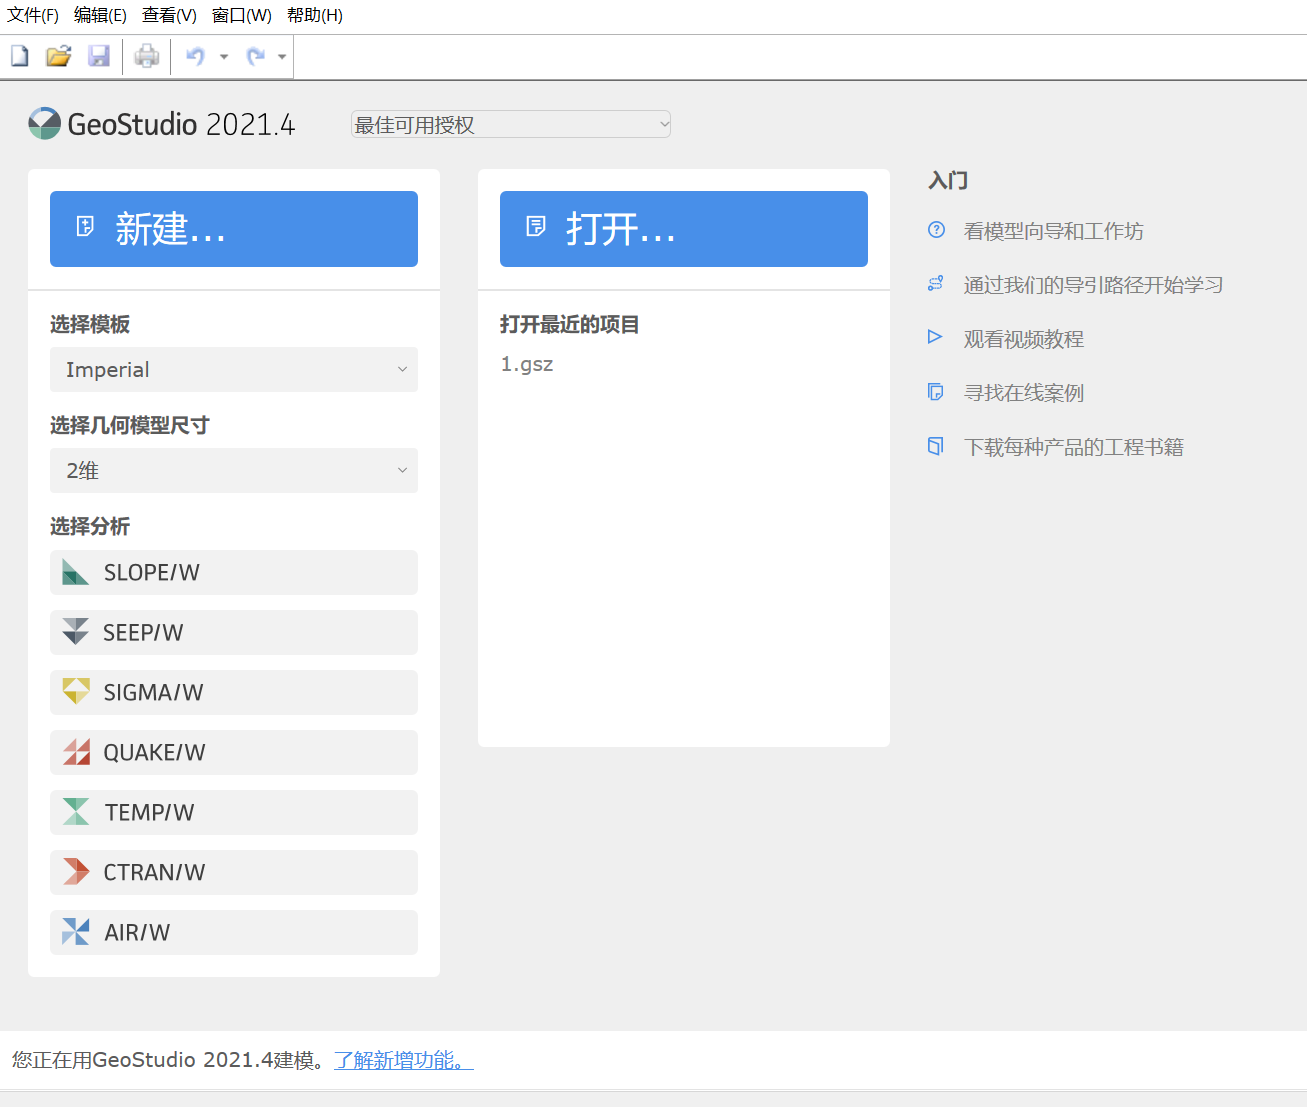Open 下载每种产品的工程书籍 link

point(1074,447)
